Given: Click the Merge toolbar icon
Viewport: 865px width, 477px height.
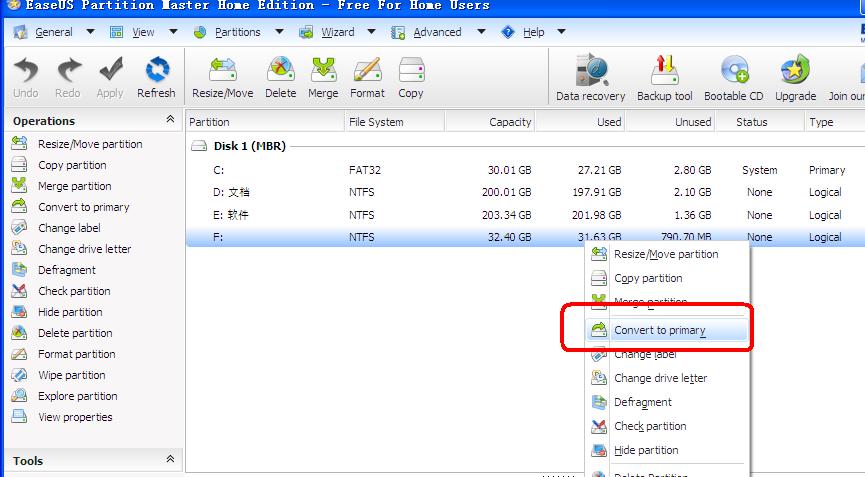Looking at the screenshot, I should [323, 71].
